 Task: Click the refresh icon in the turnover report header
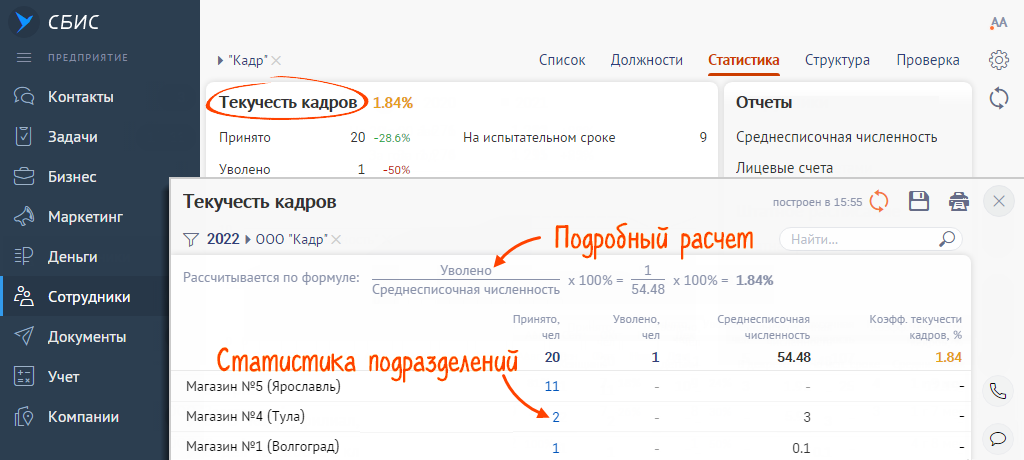coord(879,201)
